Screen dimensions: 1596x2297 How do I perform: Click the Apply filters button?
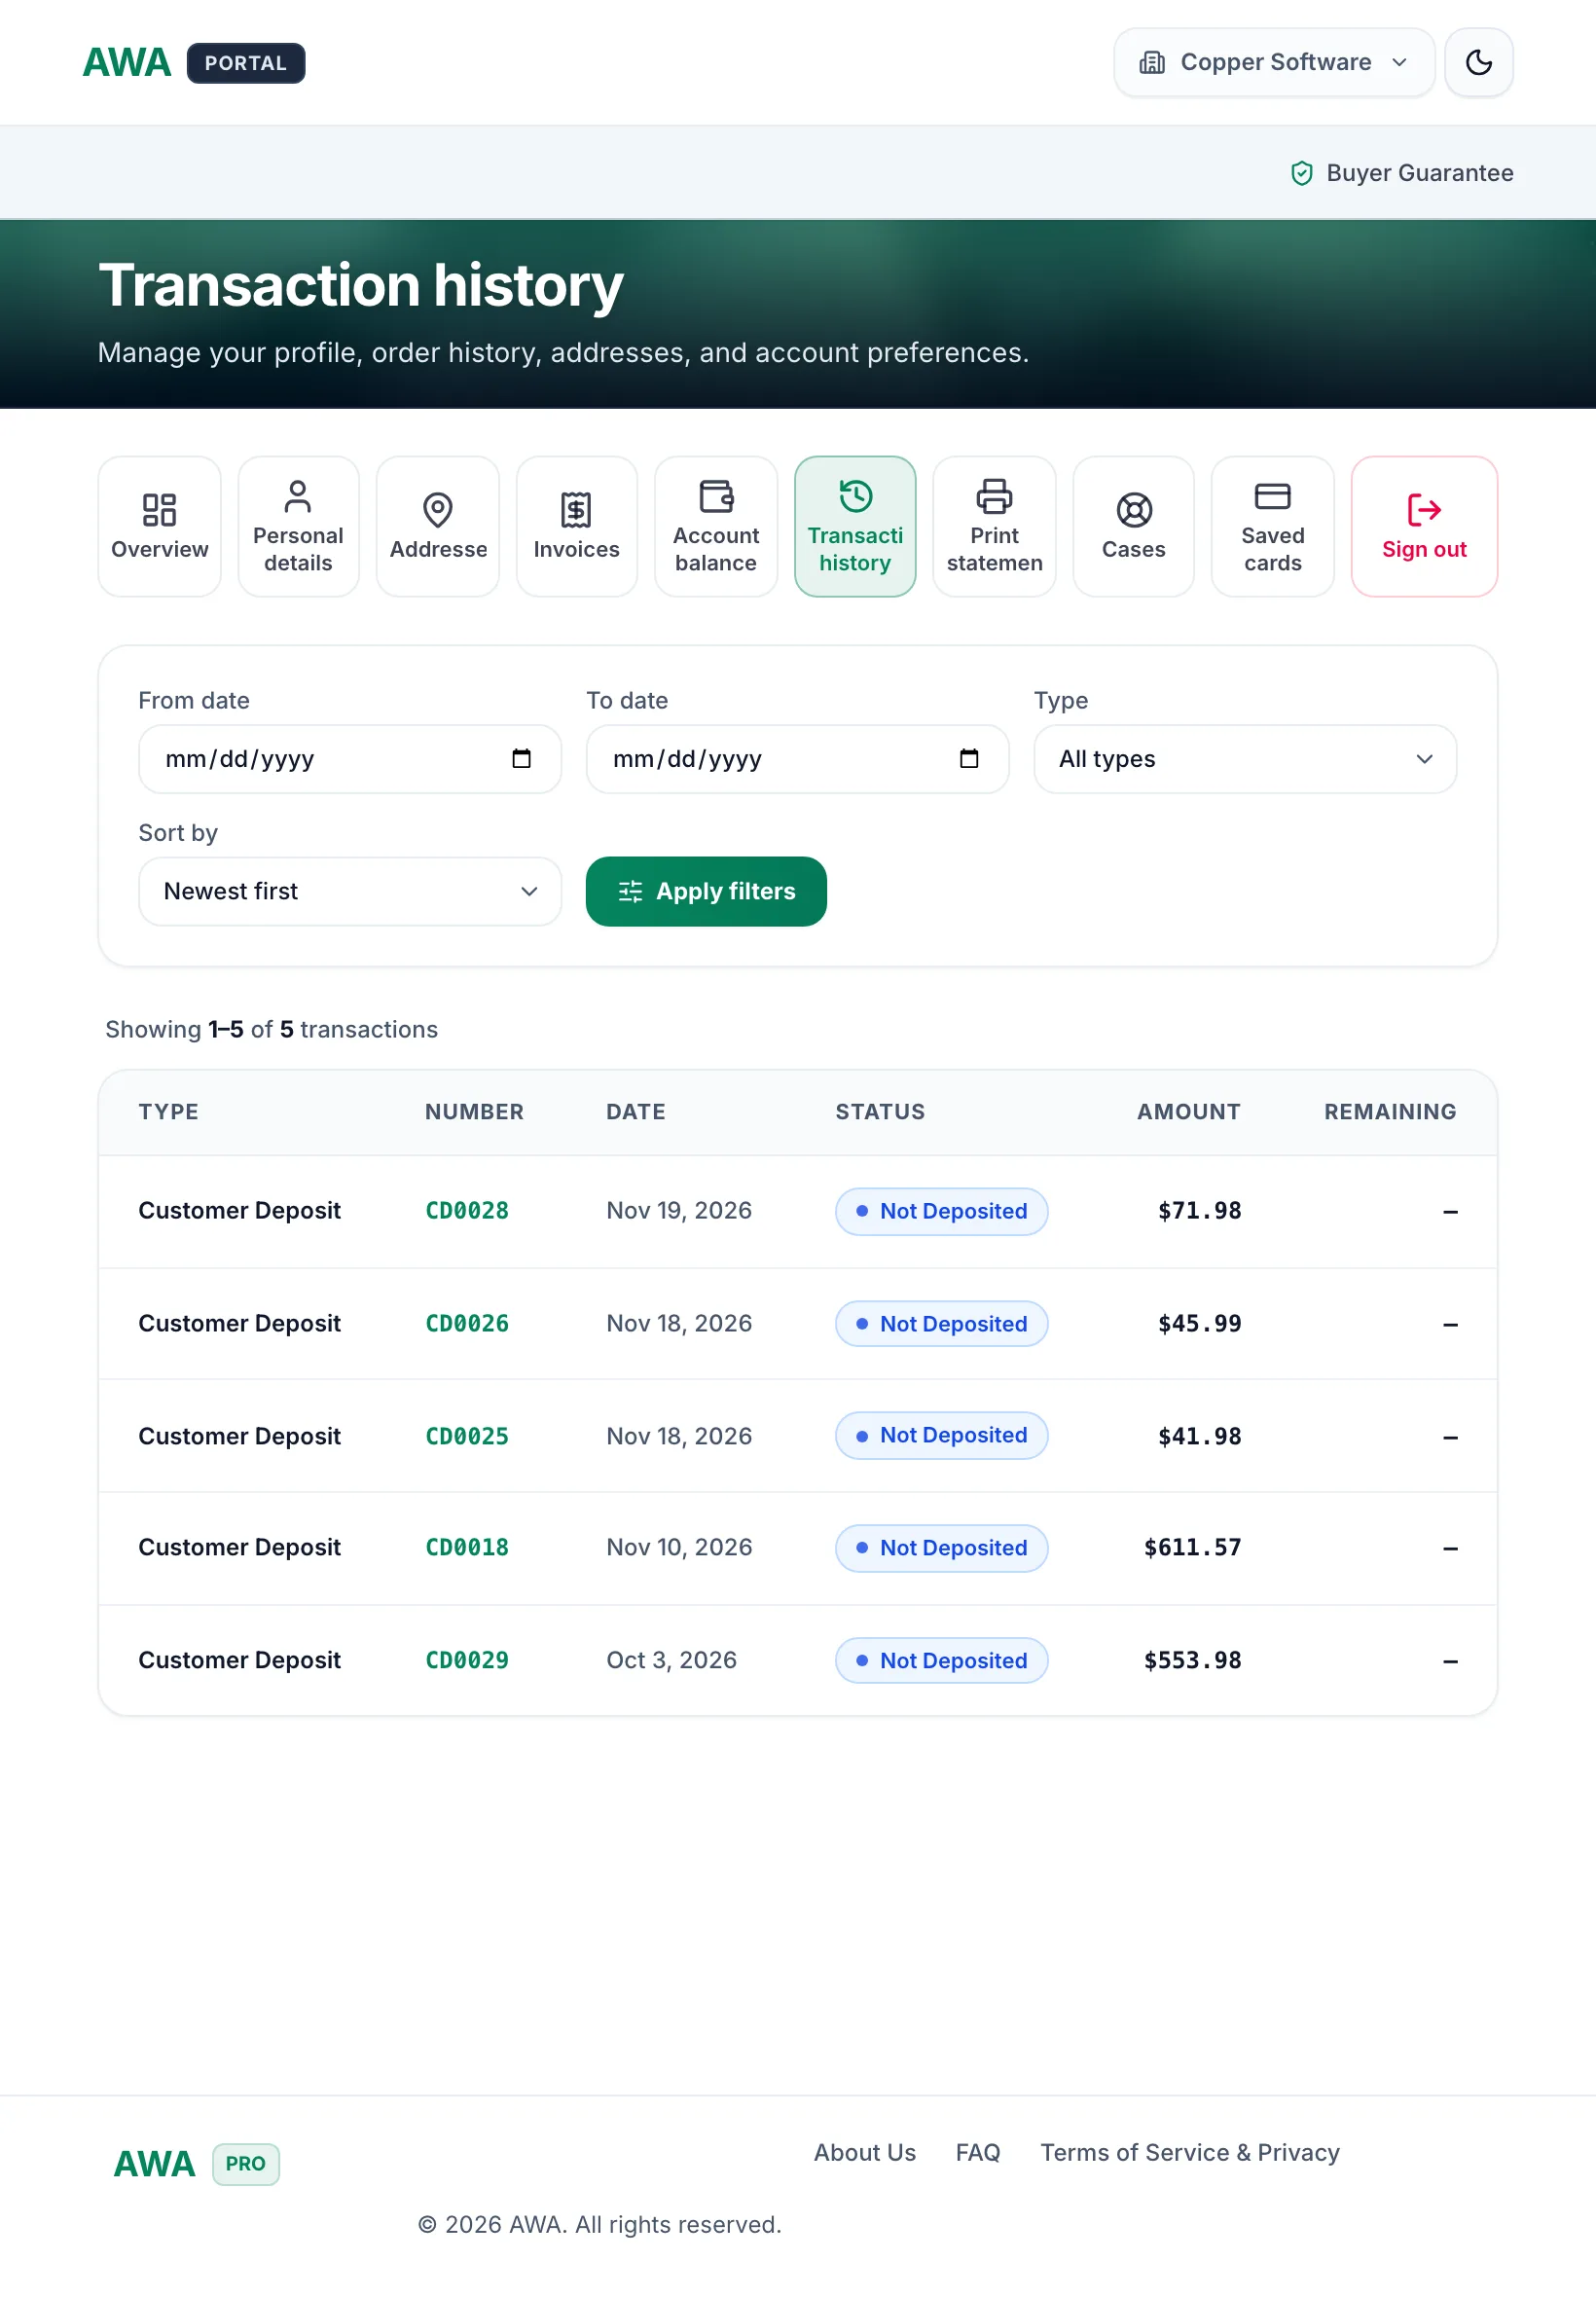[x=706, y=891]
